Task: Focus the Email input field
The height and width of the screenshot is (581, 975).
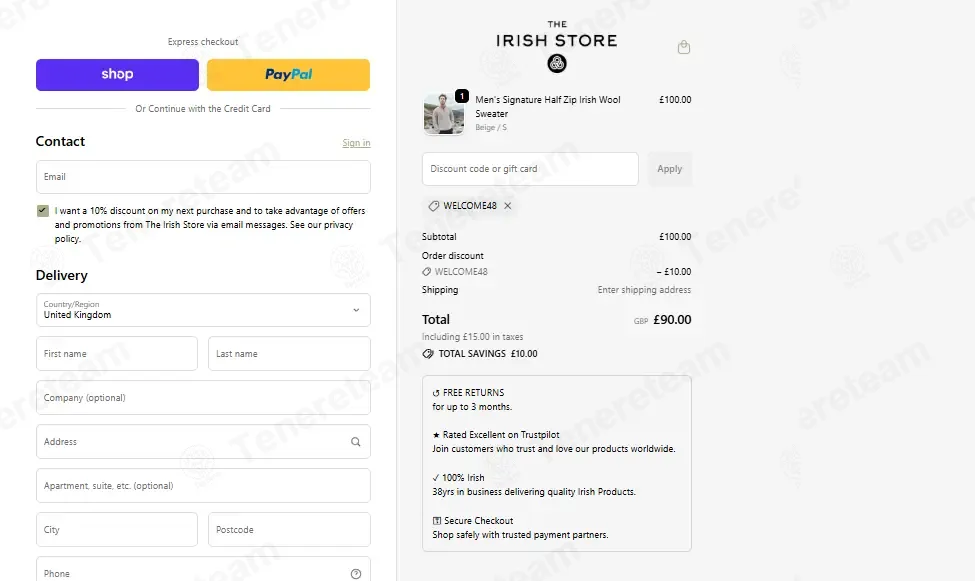Action: [203, 177]
